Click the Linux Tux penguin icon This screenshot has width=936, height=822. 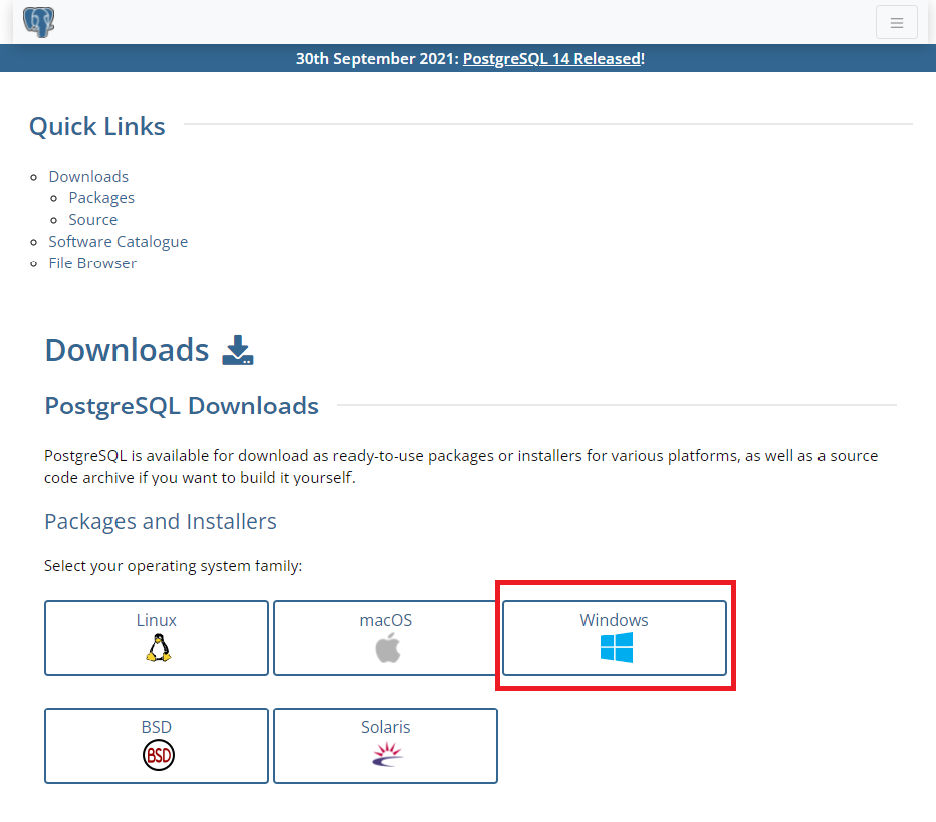coord(158,648)
